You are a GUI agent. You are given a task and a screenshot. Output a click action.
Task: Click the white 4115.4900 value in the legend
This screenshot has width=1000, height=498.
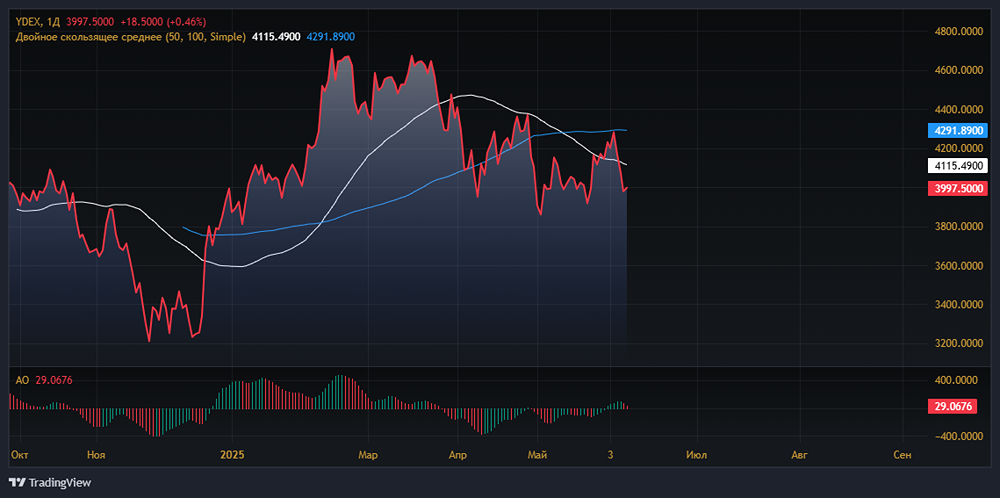tap(276, 38)
